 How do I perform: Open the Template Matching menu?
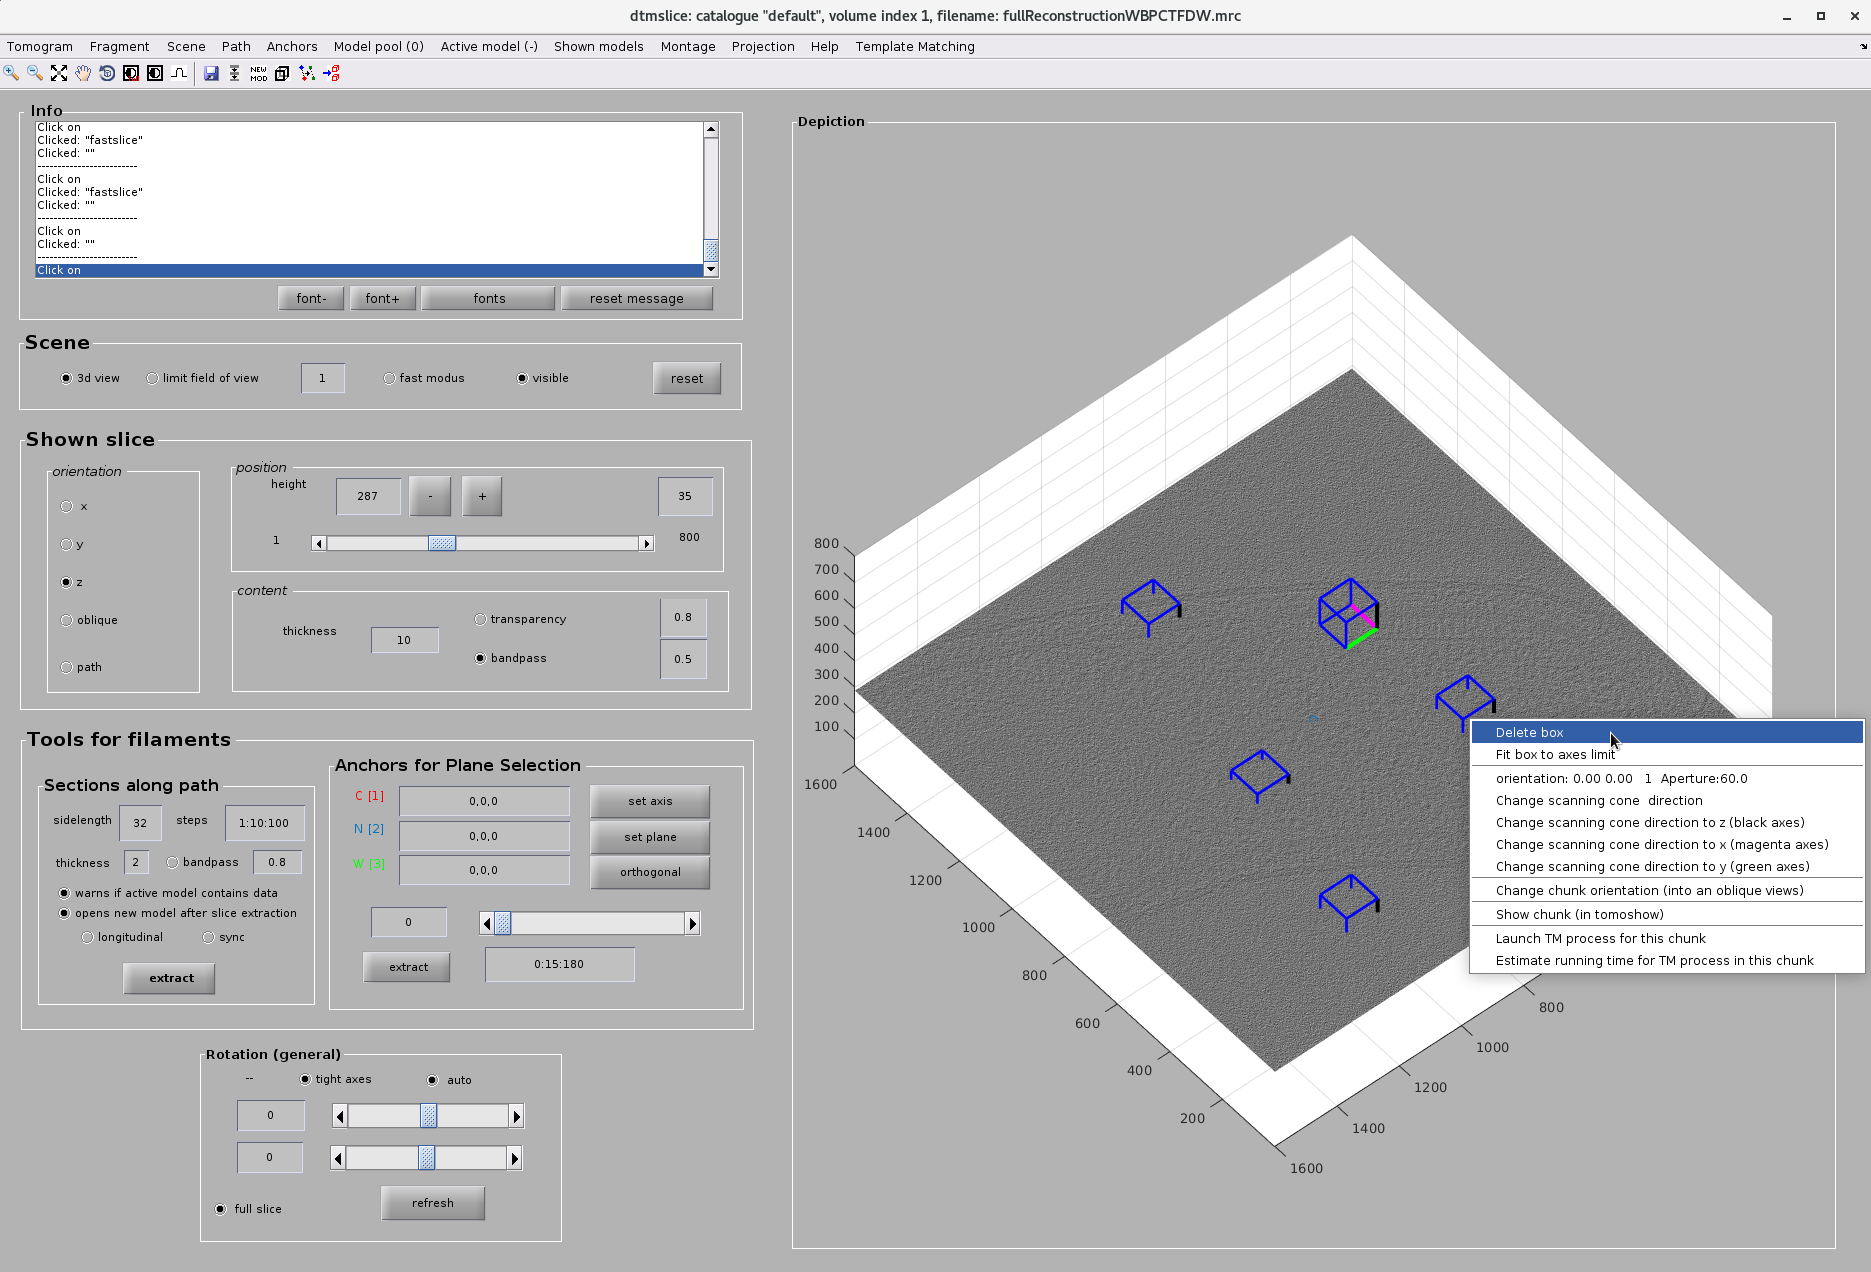point(914,46)
